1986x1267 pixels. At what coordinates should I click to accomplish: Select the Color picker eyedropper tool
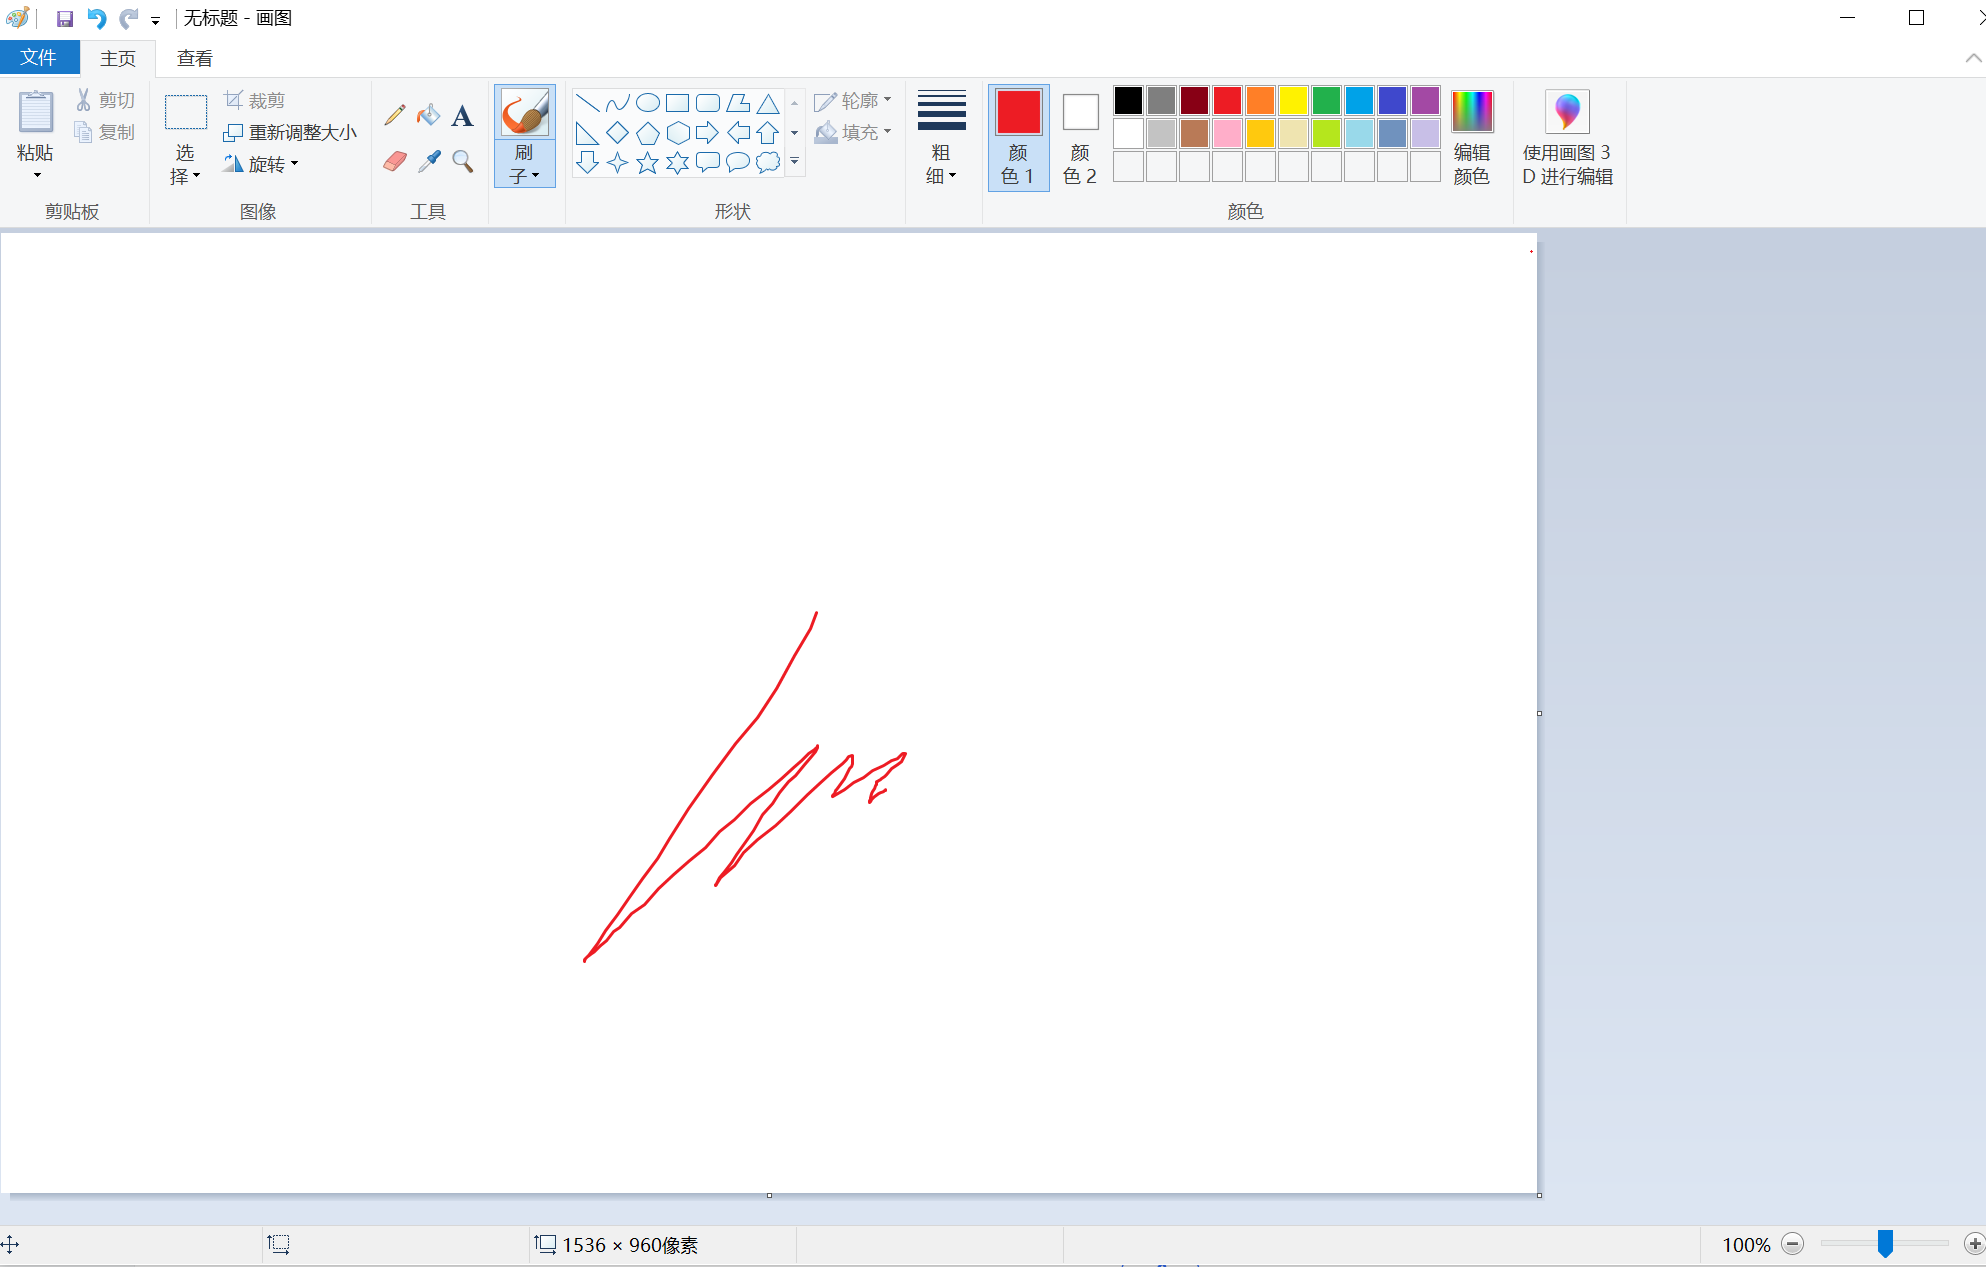429,161
